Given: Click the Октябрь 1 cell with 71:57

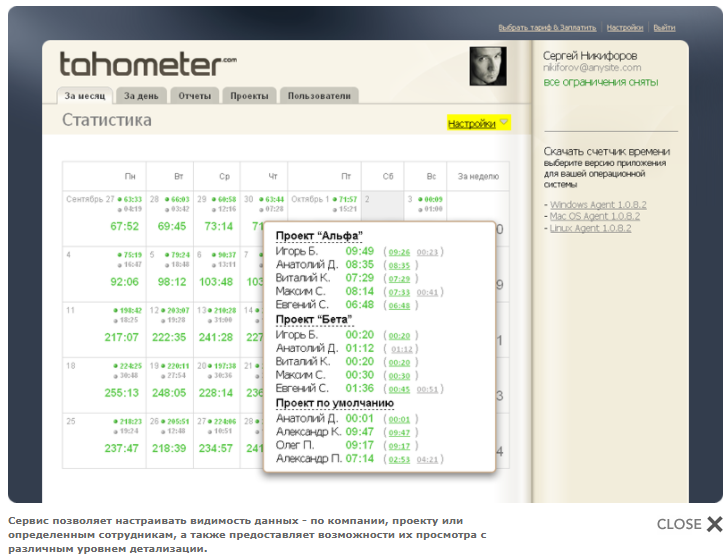Looking at the screenshot, I should click(x=324, y=204).
